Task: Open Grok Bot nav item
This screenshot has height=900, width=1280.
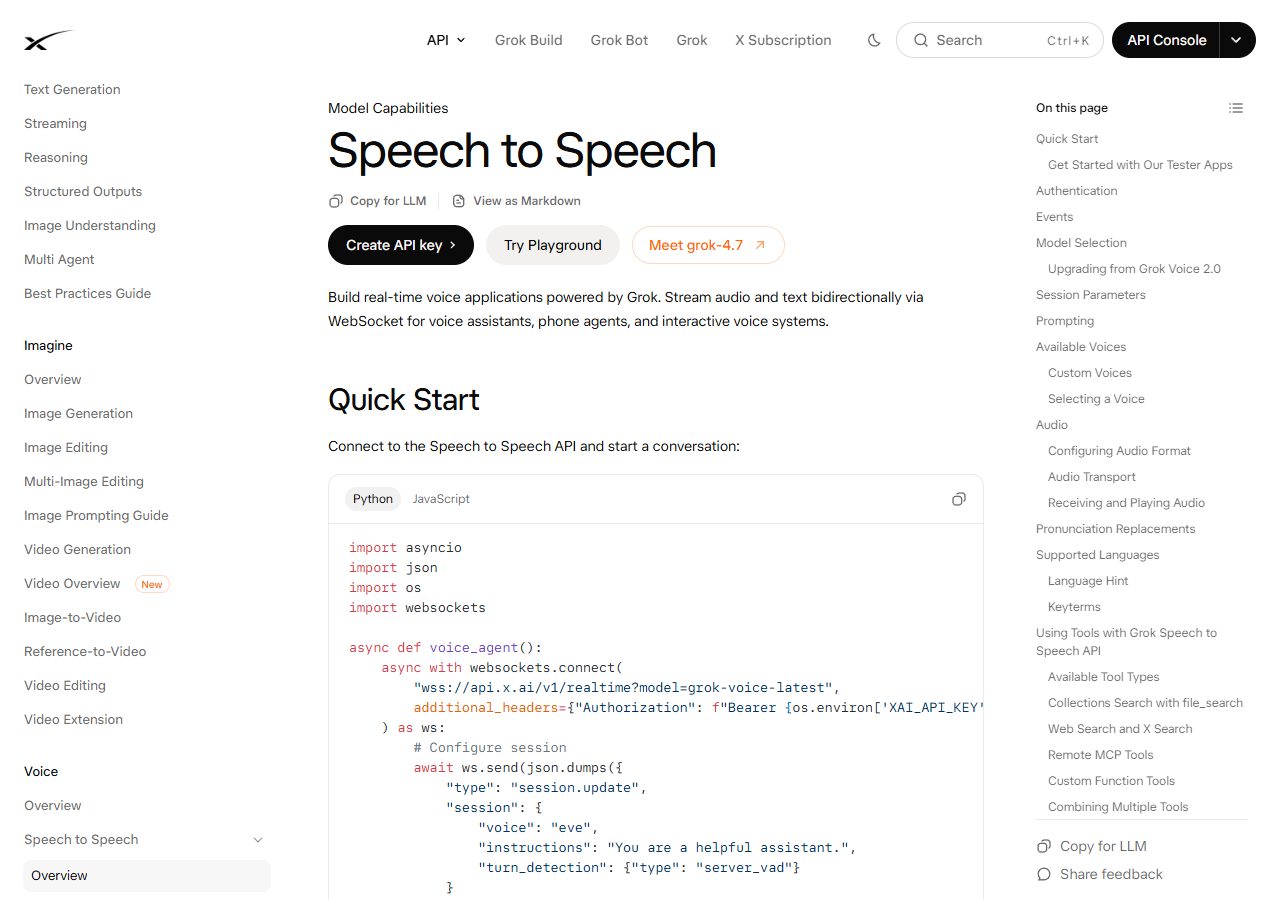Action: (620, 40)
